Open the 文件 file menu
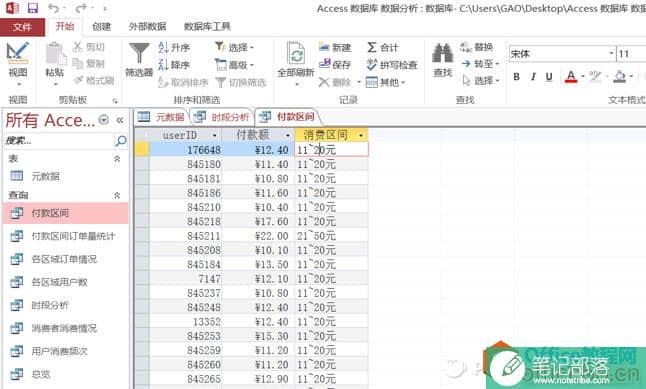Viewport: 646px width, 389px height. pos(22,27)
